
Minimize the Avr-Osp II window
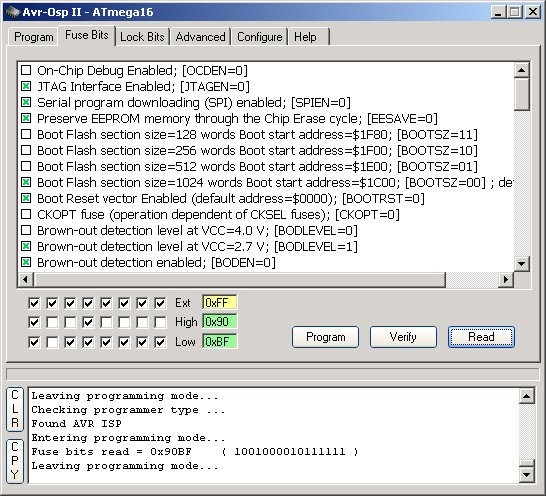coord(498,12)
